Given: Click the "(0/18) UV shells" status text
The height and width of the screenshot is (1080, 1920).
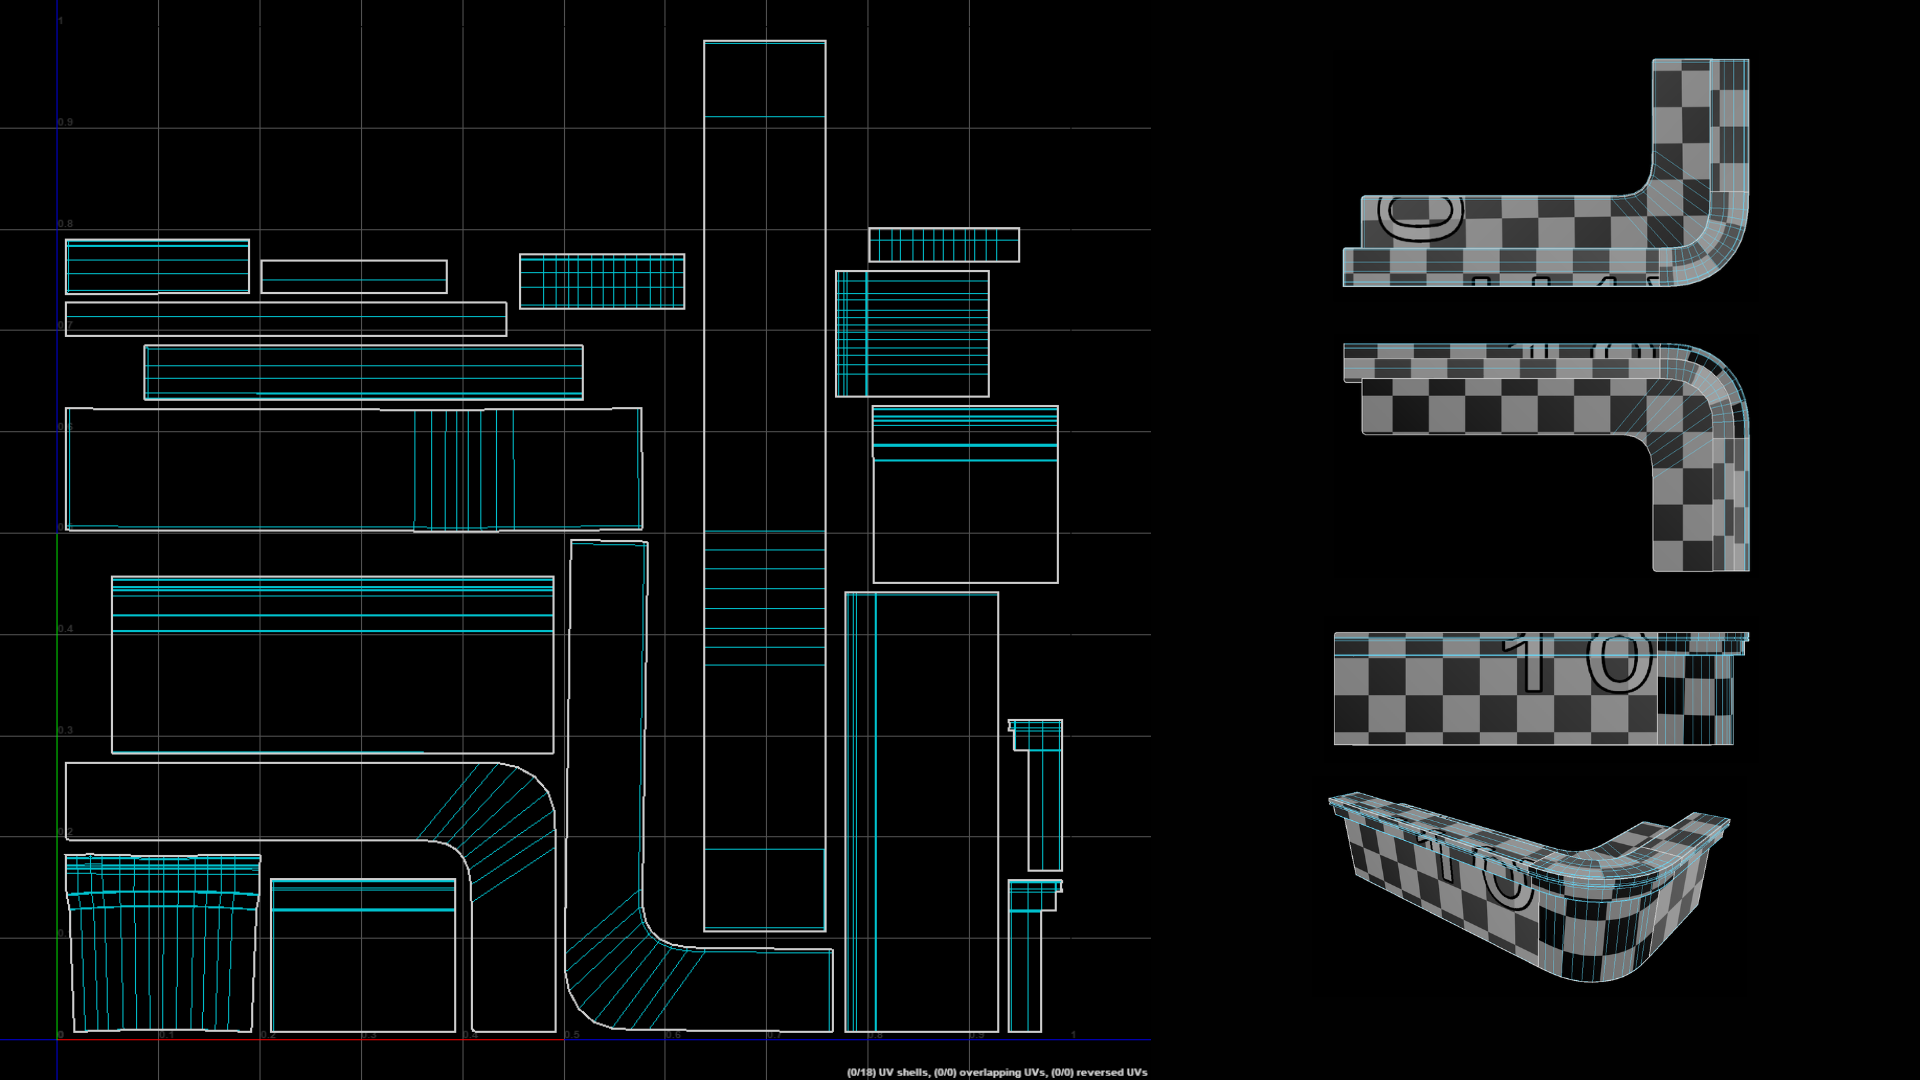Looking at the screenshot, I should point(888,1072).
